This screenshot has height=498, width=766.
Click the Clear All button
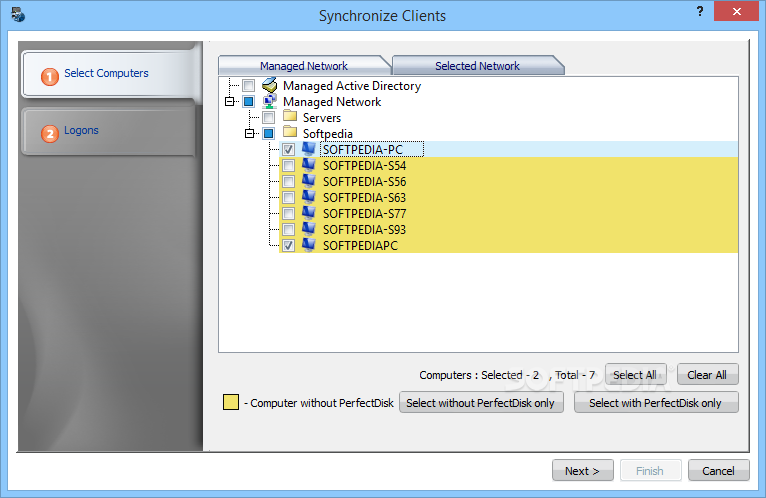[707, 375]
